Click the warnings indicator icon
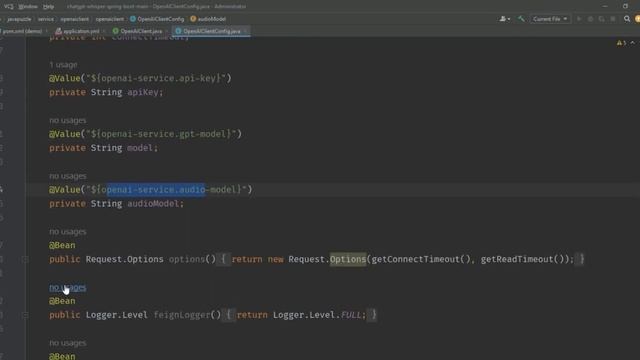This screenshot has height=360, width=640. pos(621,43)
